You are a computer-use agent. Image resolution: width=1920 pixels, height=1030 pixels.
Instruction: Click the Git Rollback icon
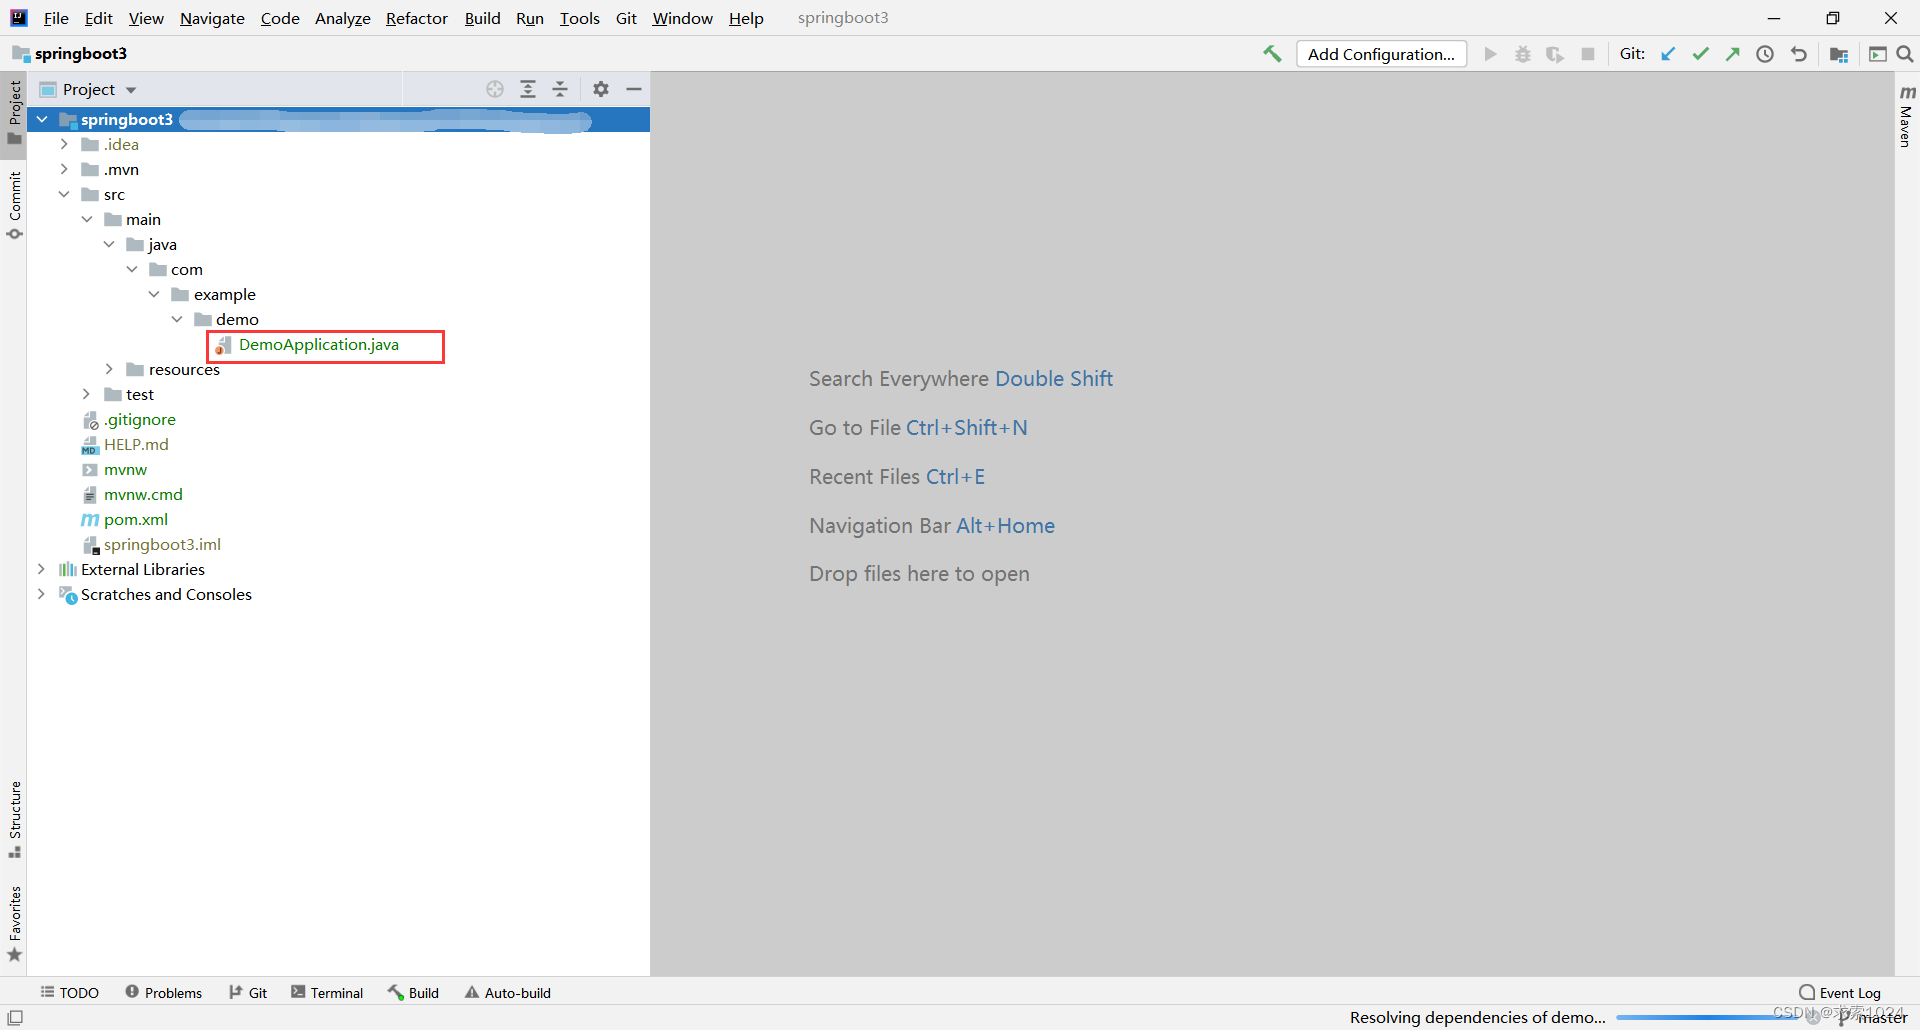tap(1798, 54)
